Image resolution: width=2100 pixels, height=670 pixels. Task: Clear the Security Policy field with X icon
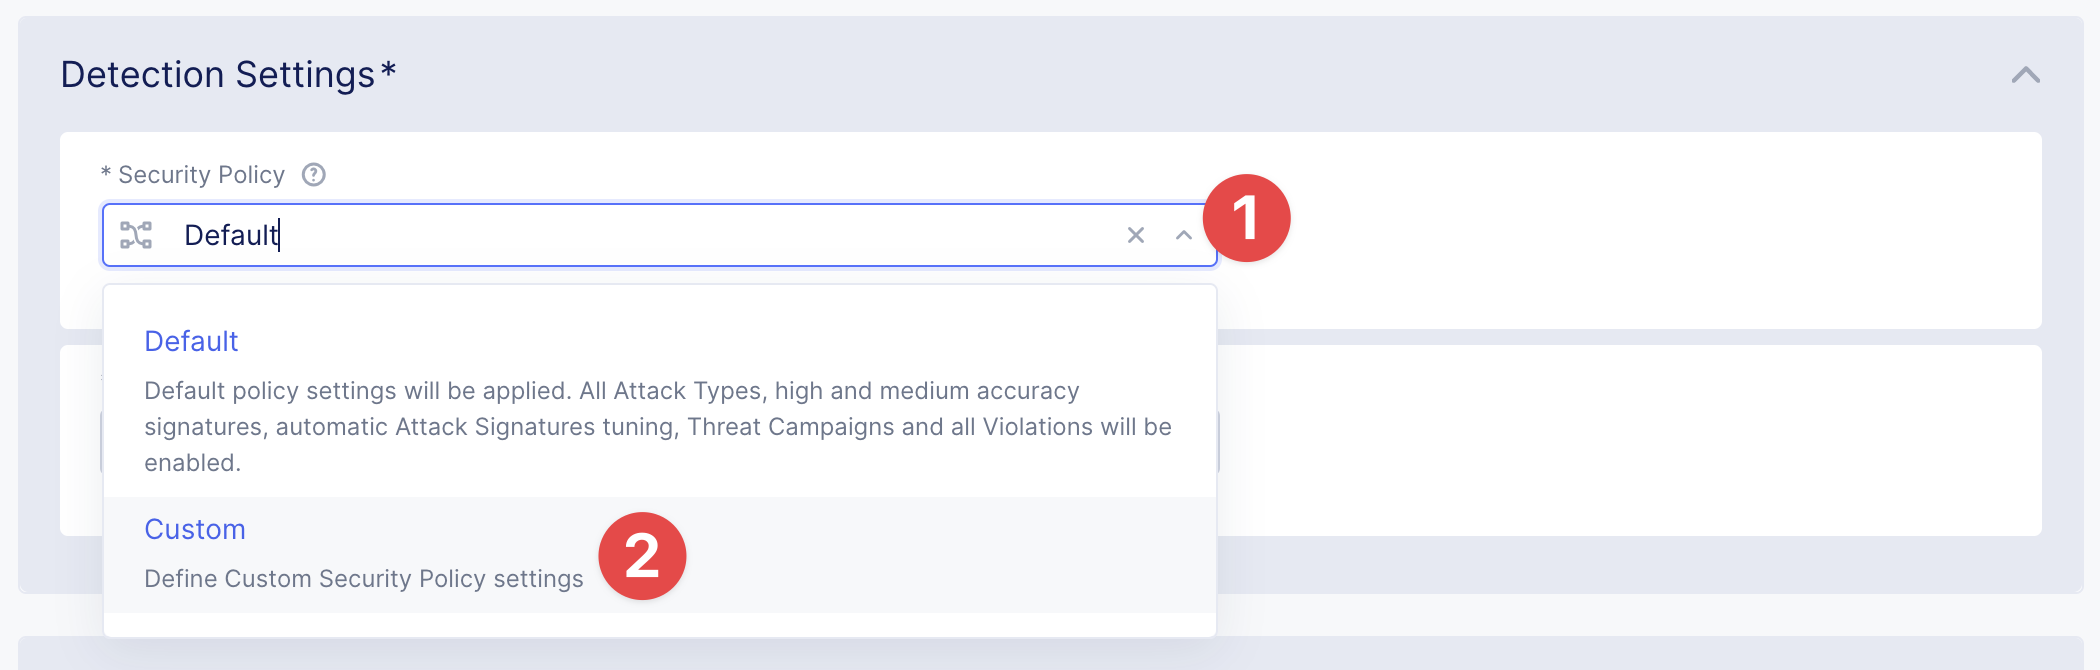[x=1136, y=235]
